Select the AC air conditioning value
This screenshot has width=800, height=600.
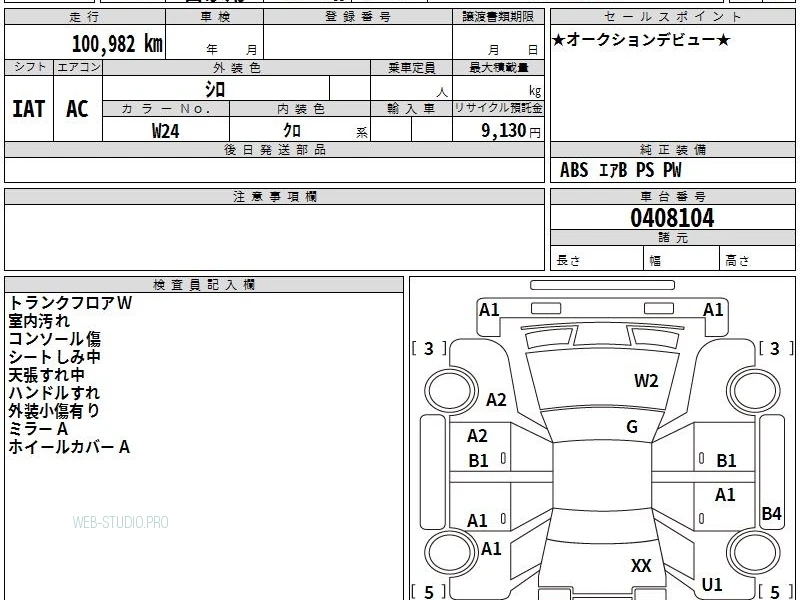(78, 109)
